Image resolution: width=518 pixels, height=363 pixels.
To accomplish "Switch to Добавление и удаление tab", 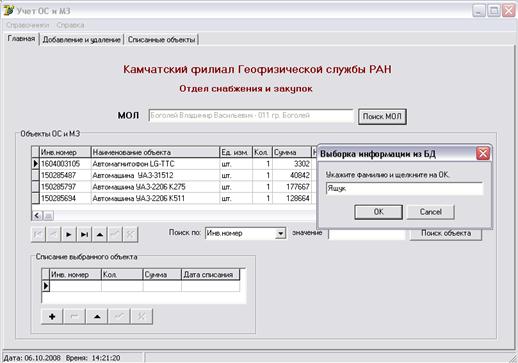I will tap(82, 40).
